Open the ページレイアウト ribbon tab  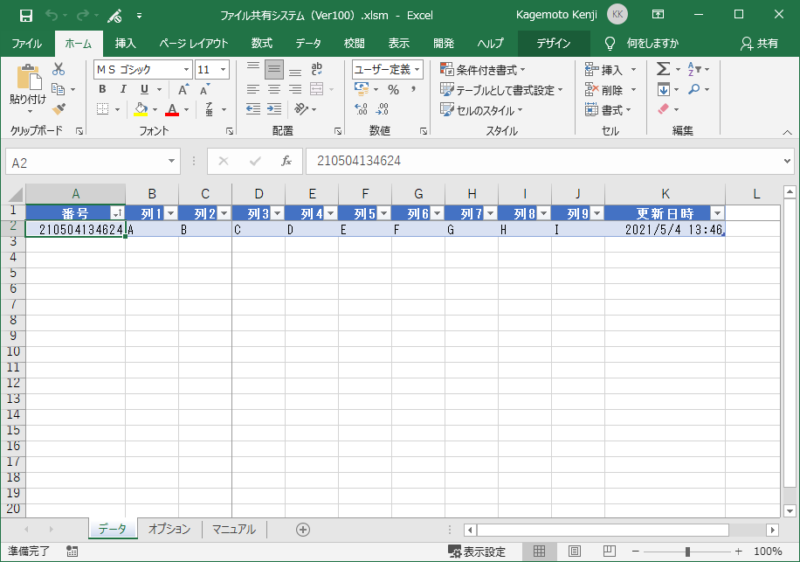point(193,43)
